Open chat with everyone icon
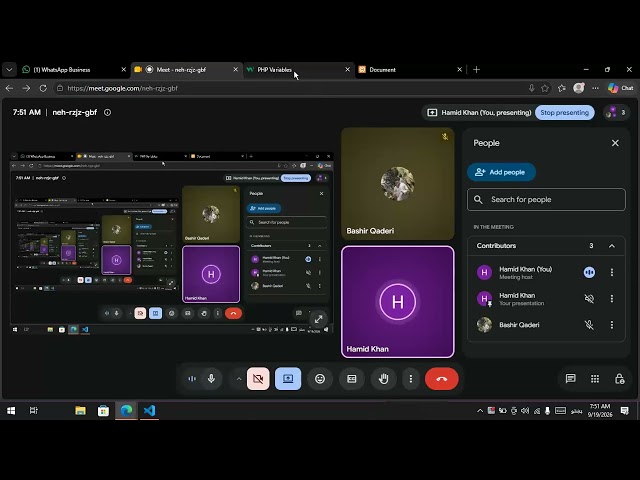640x480 pixels. pos(571,379)
